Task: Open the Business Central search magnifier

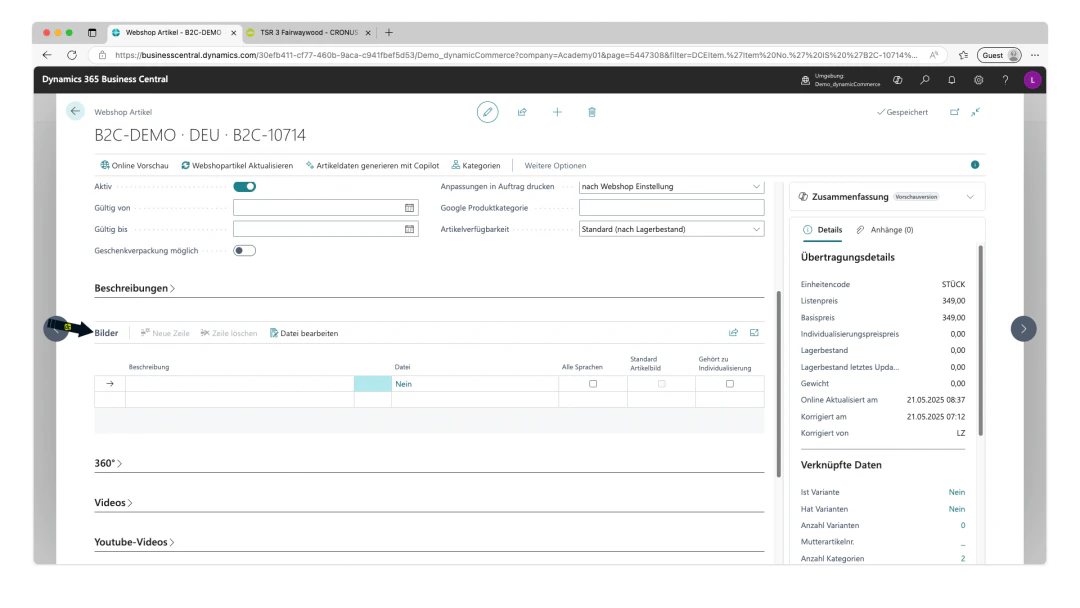Action: click(924, 80)
